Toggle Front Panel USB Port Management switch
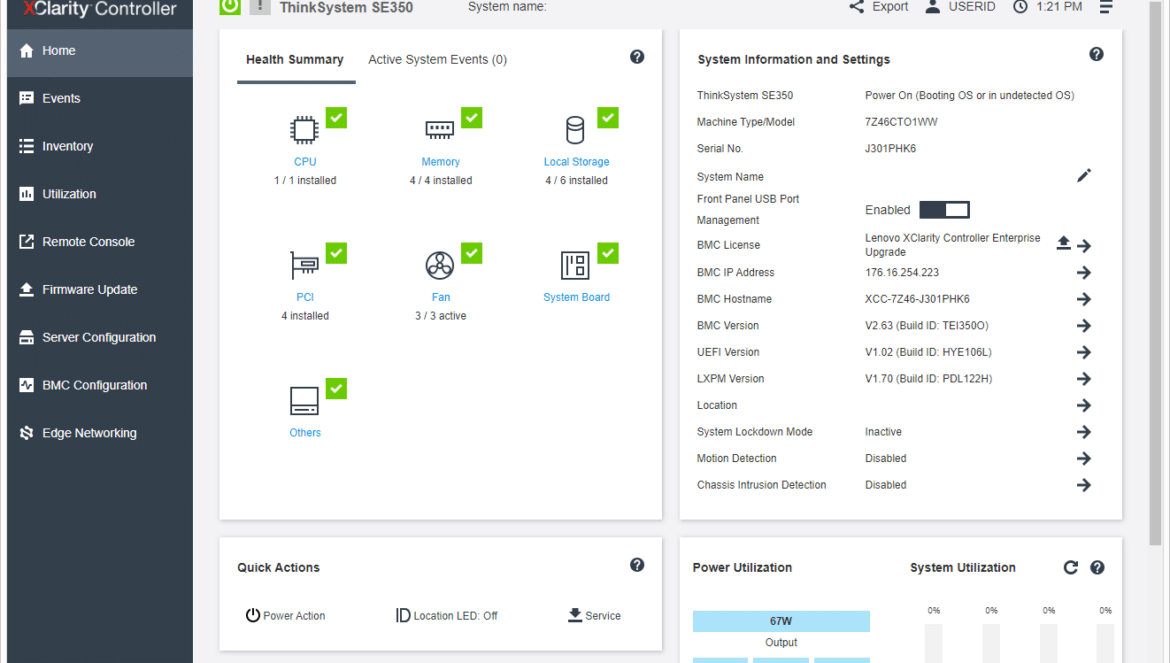 tap(945, 210)
